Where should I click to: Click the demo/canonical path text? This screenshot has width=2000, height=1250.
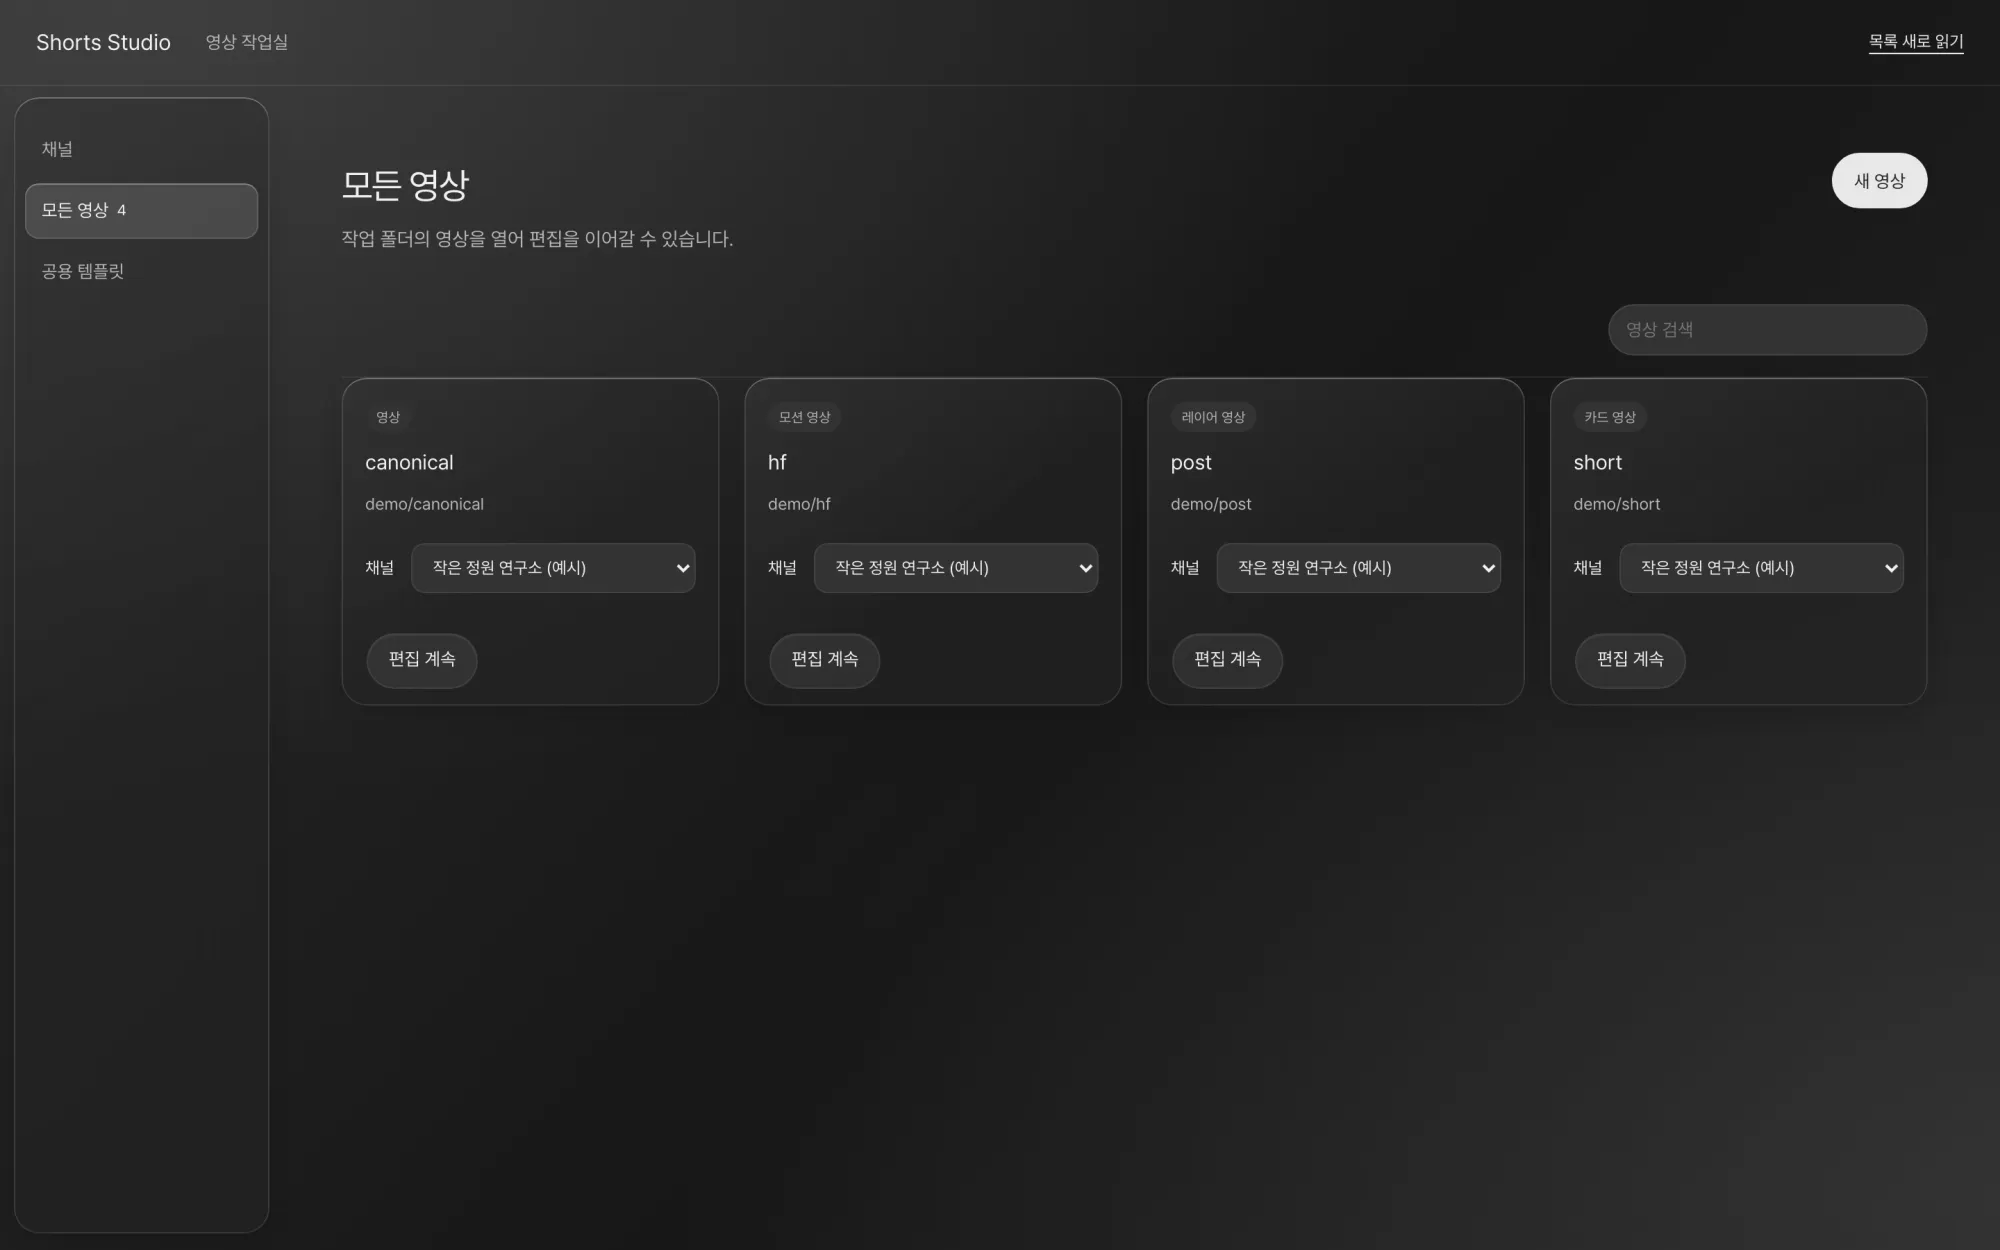(x=424, y=504)
